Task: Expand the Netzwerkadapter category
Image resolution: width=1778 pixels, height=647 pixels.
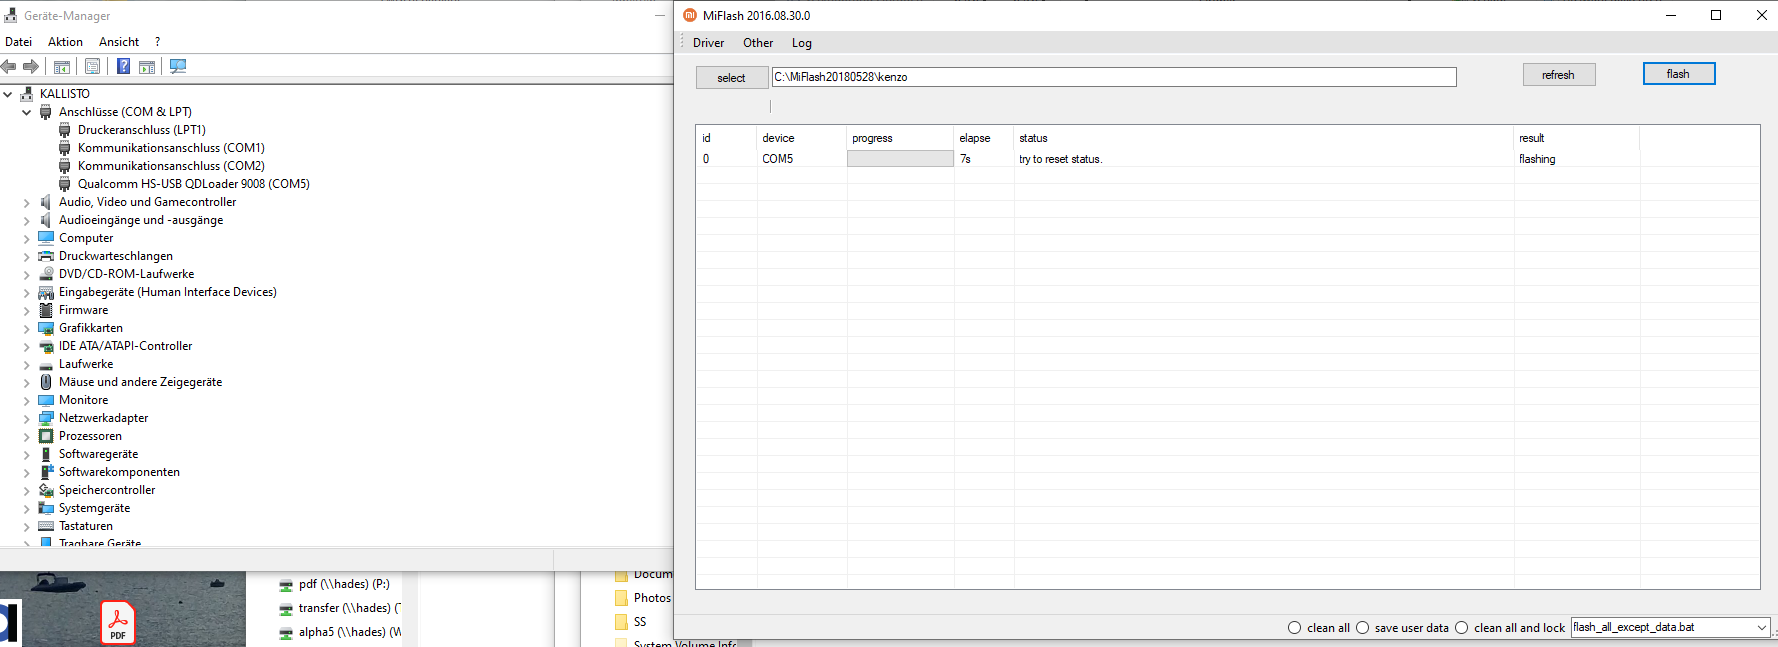Action: point(27,418)
